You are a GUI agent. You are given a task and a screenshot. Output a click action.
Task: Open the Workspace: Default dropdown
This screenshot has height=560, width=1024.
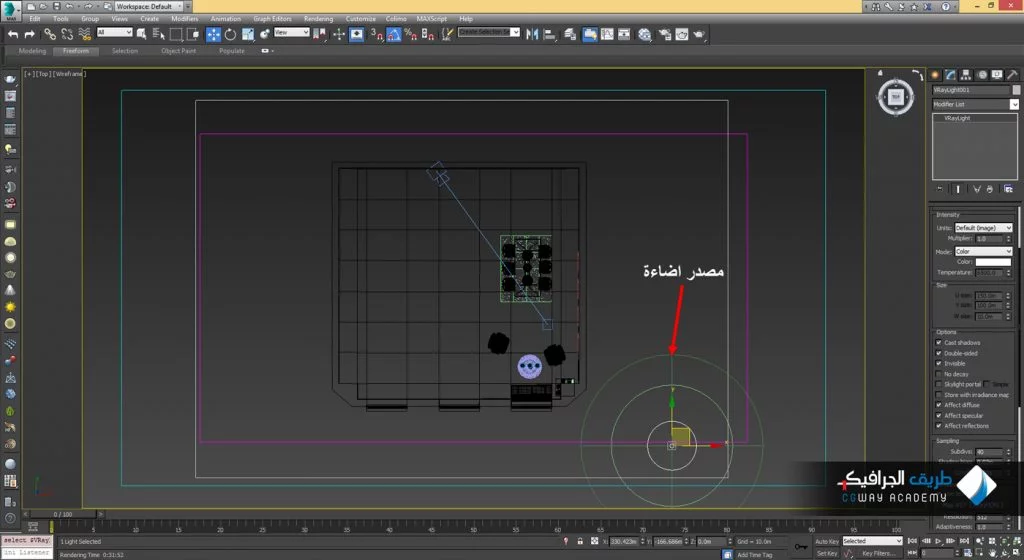click(x=150, y=6)
